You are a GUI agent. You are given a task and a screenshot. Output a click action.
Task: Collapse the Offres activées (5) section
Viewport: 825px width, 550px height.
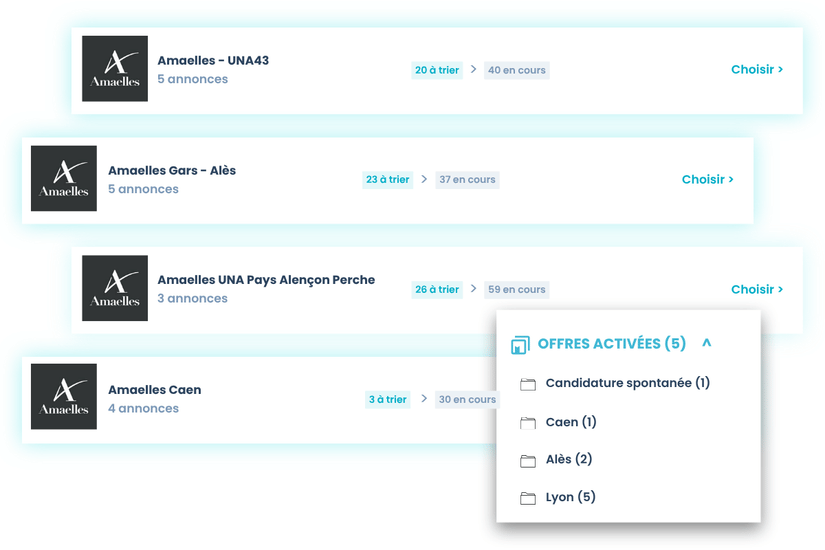coord(707,343)
